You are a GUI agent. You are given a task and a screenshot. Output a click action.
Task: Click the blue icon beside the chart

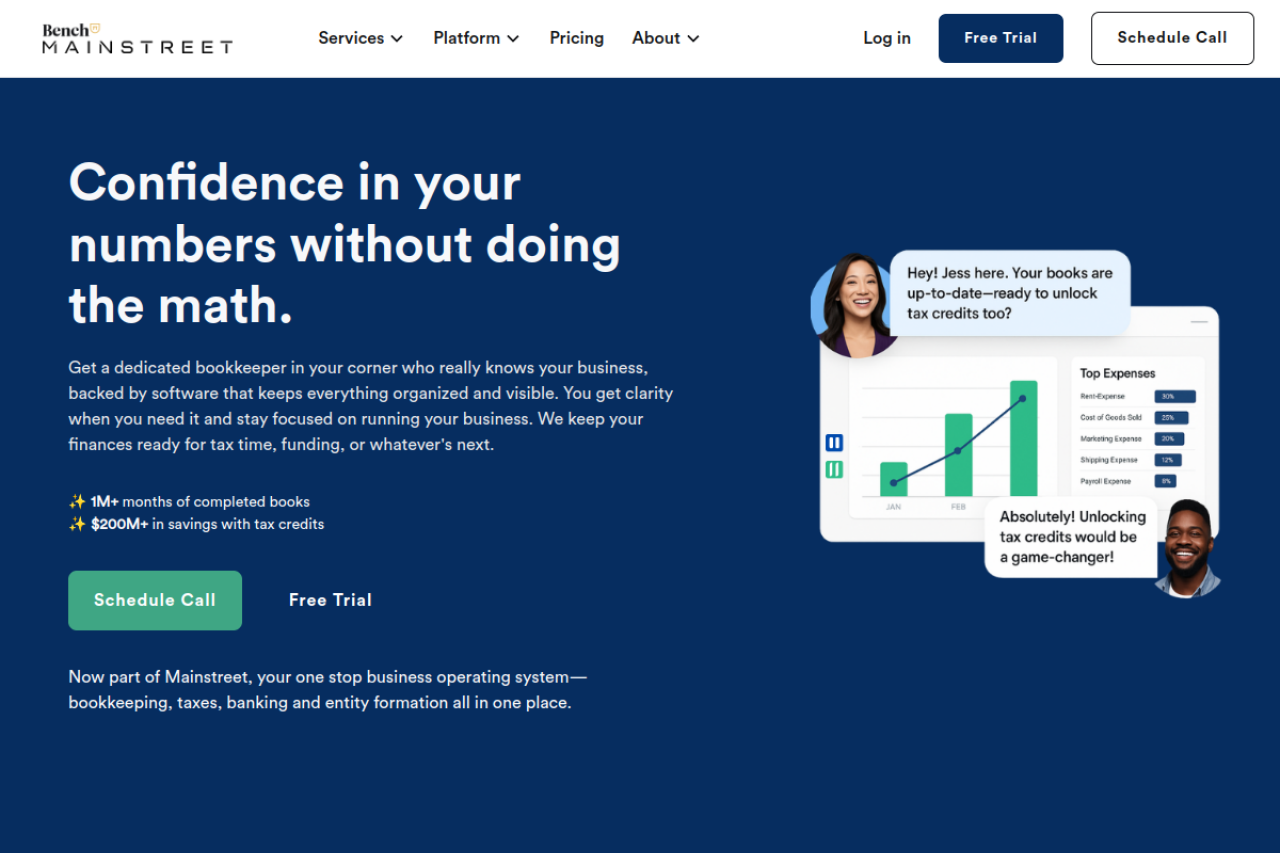(x=834, y=443)
